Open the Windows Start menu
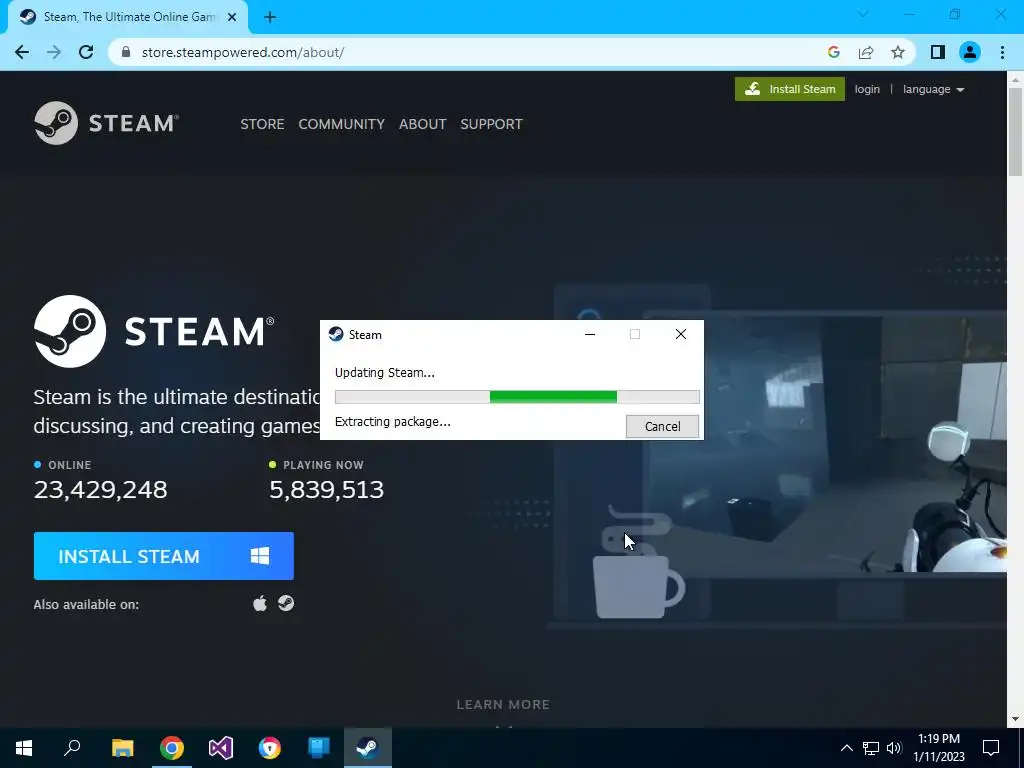The image size is (1024, 768). (x=24, y=748)
